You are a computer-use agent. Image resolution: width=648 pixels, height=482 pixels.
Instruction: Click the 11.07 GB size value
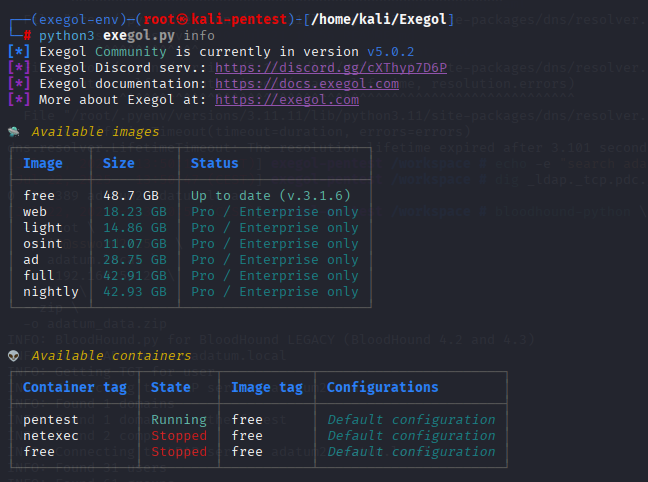[x=135, y=244]
